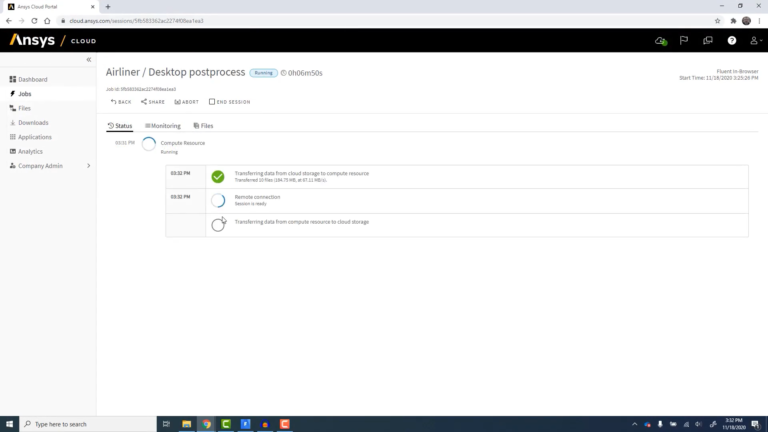768x432 pixels.
Task: Click the cloud status icon in header
Action: click(x=661, y=41)
